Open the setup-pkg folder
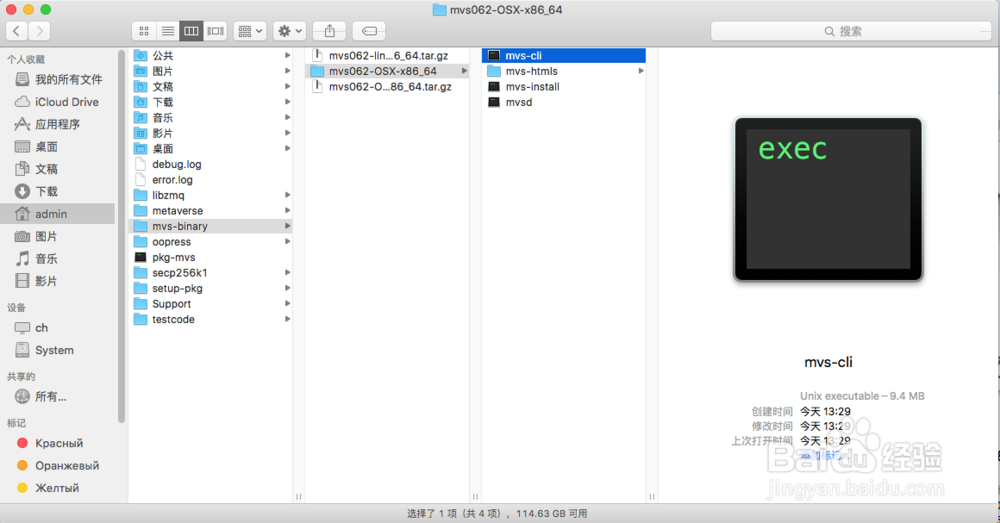The image size is (1000, 523). (x=212, y=288)
